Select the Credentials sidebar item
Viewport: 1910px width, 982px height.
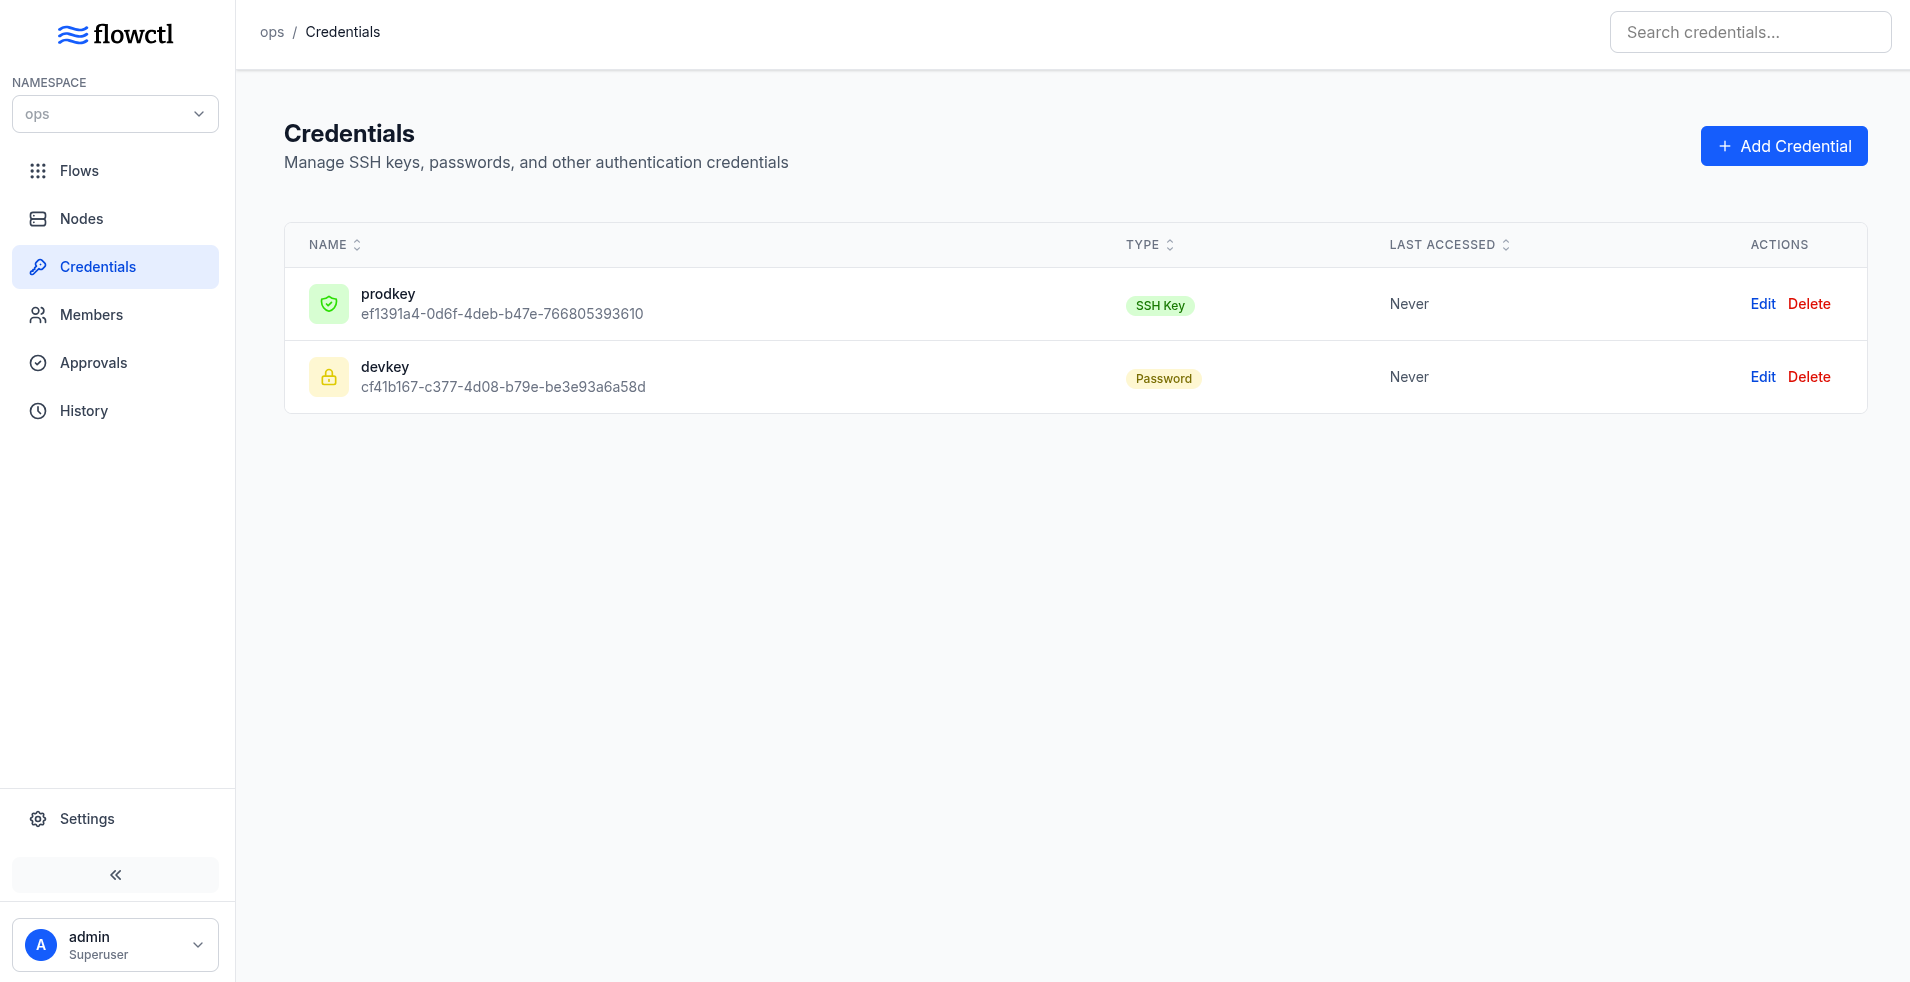pyautogui.click(x=98, y=267)
